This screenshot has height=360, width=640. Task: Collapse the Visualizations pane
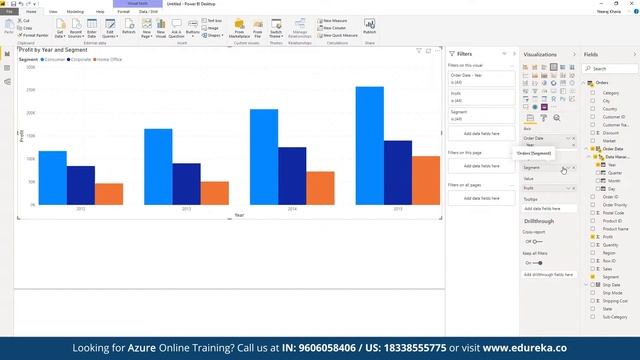[x=574, y=54]
